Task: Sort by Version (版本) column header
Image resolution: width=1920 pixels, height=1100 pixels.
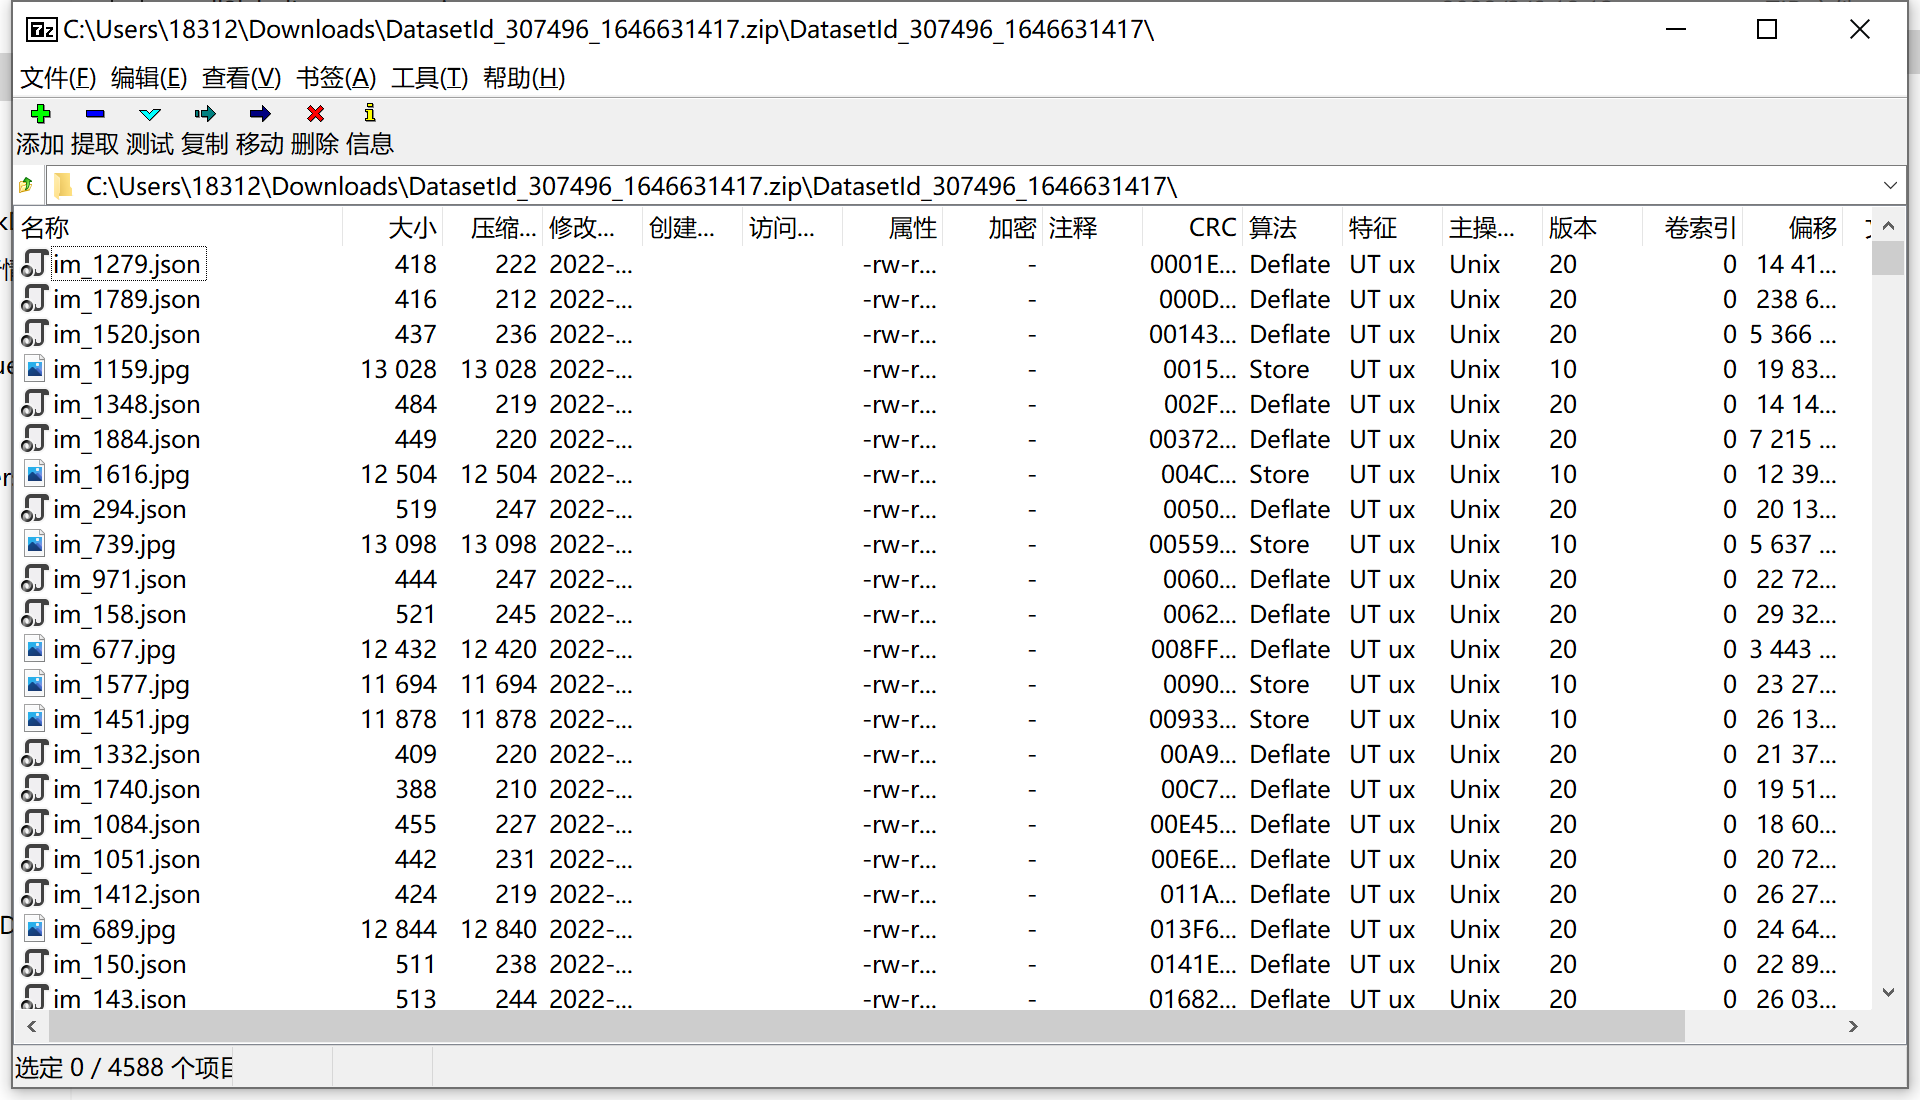Action: coord(1592,228)
